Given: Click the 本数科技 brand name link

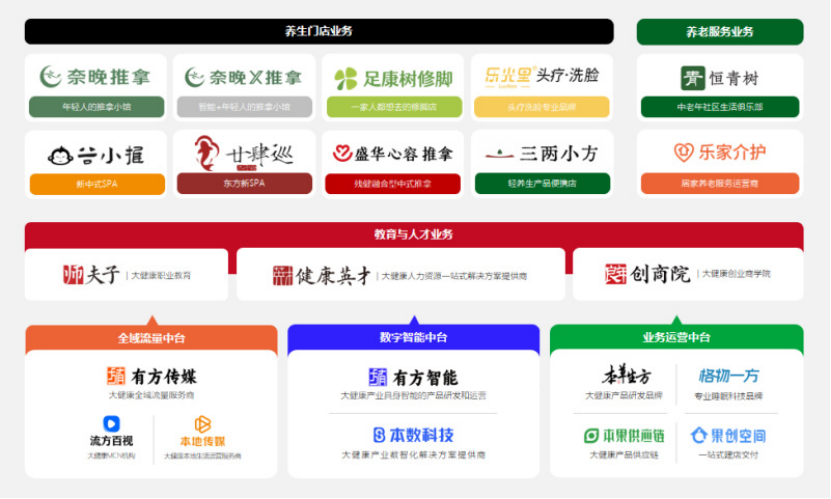Looking at the screenshot, I should coord(413,435).
